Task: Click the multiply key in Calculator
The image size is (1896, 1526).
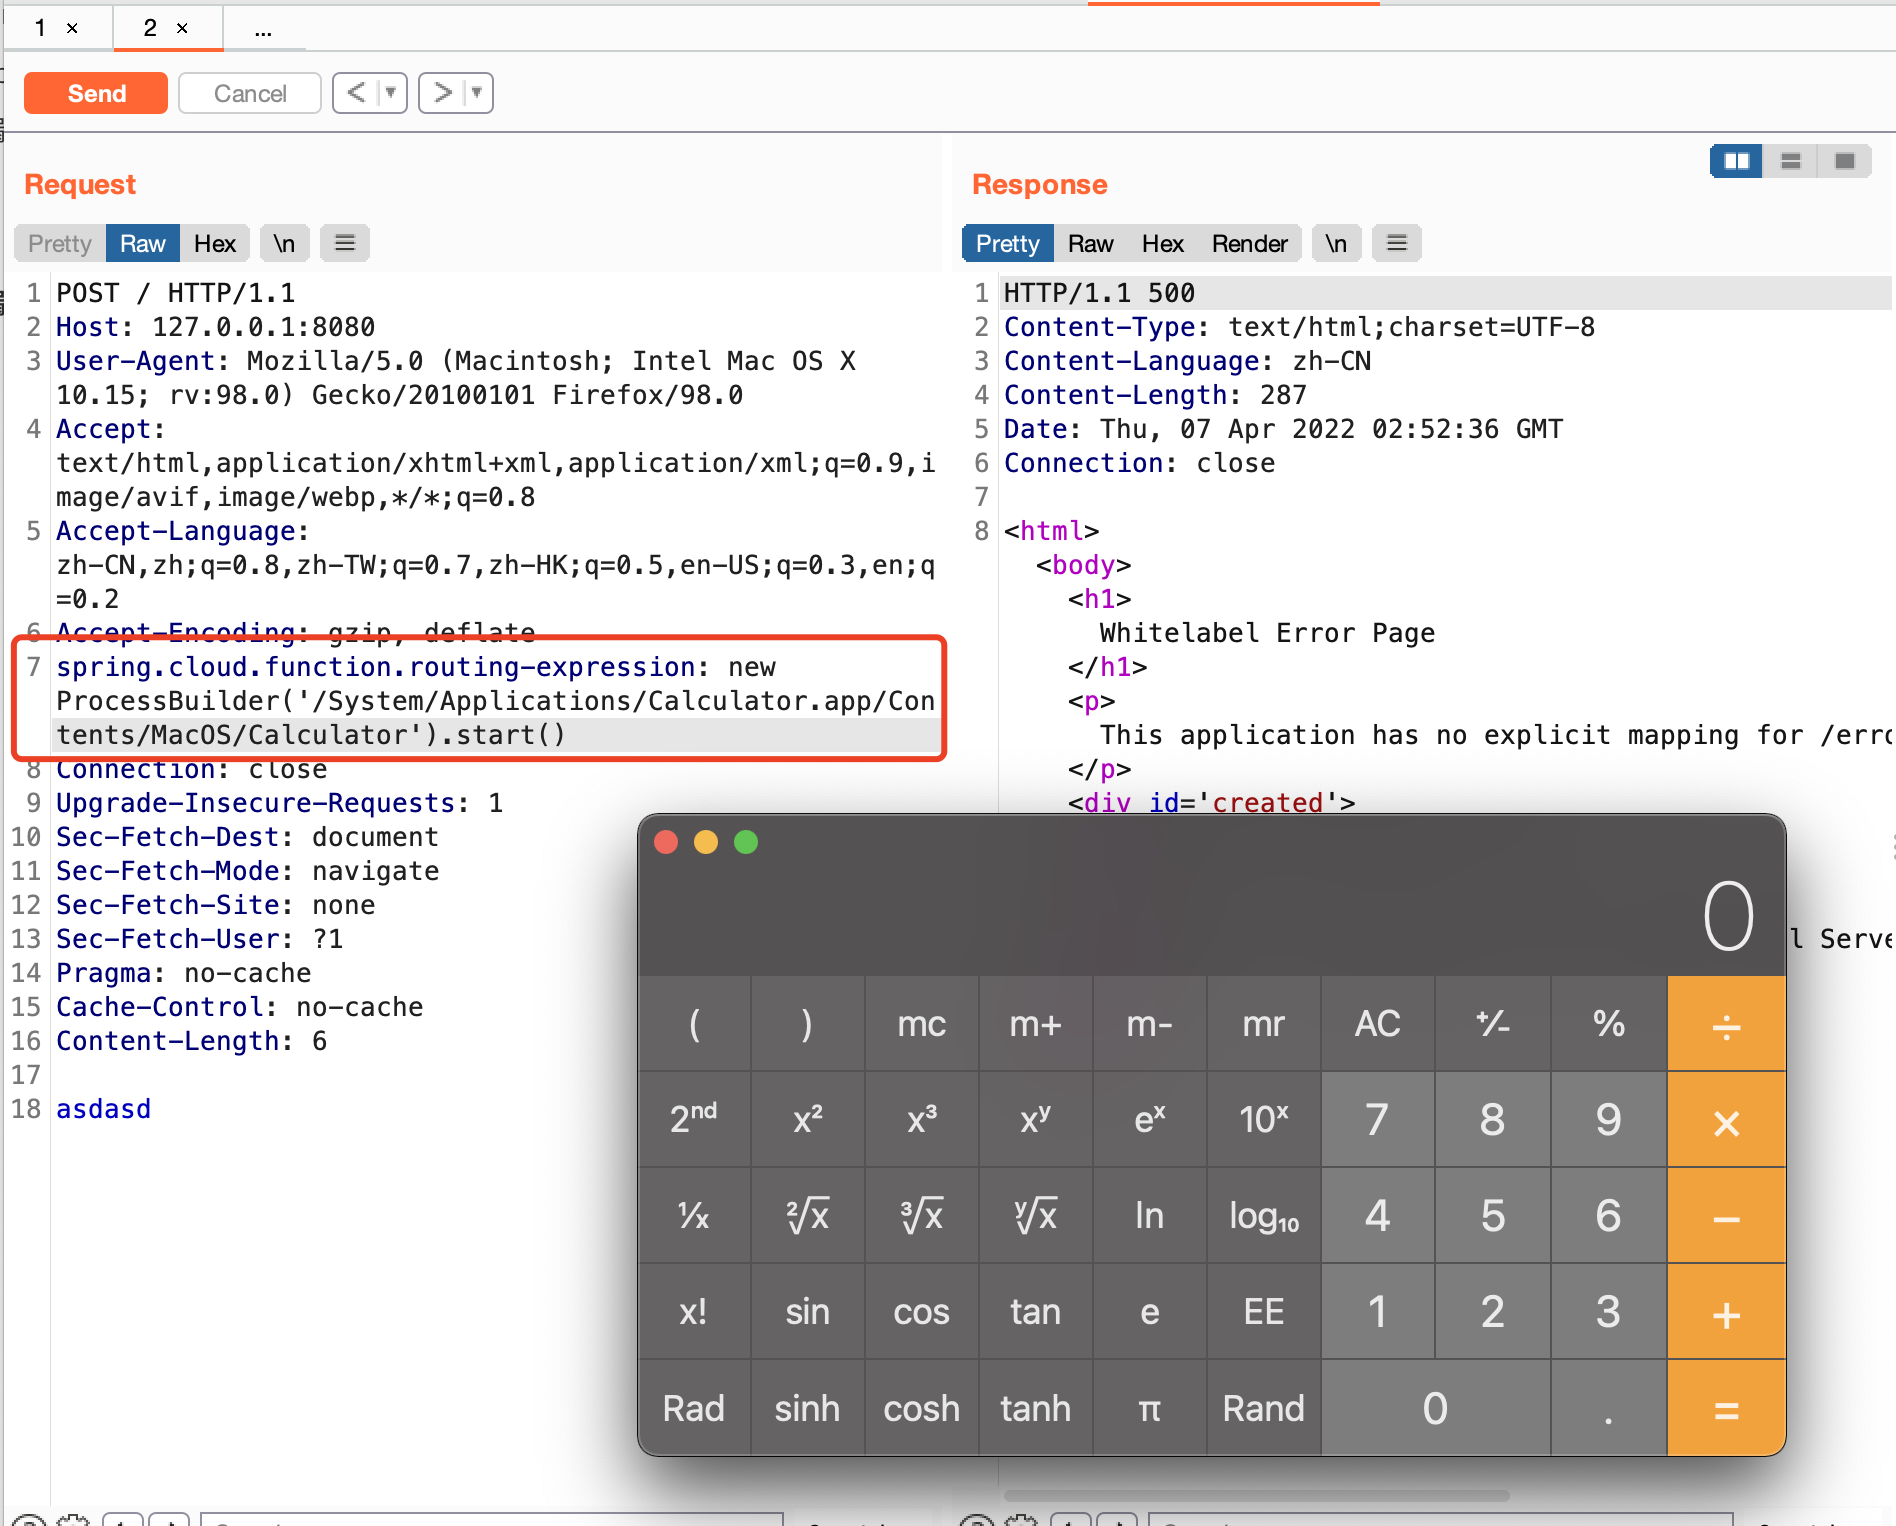Action: [1727, 1119]
